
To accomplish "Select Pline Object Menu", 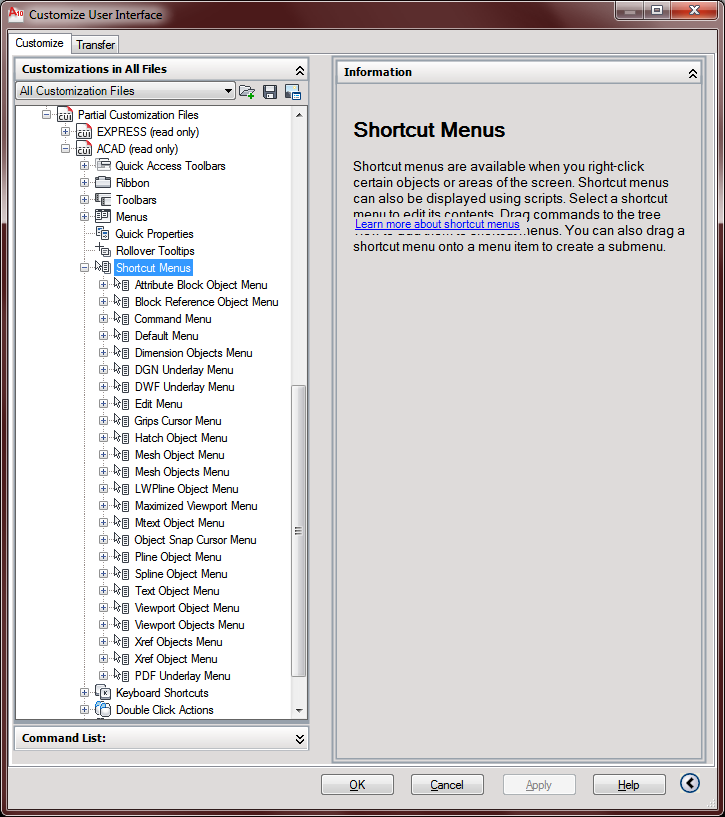I will click(x=178, y=556).
